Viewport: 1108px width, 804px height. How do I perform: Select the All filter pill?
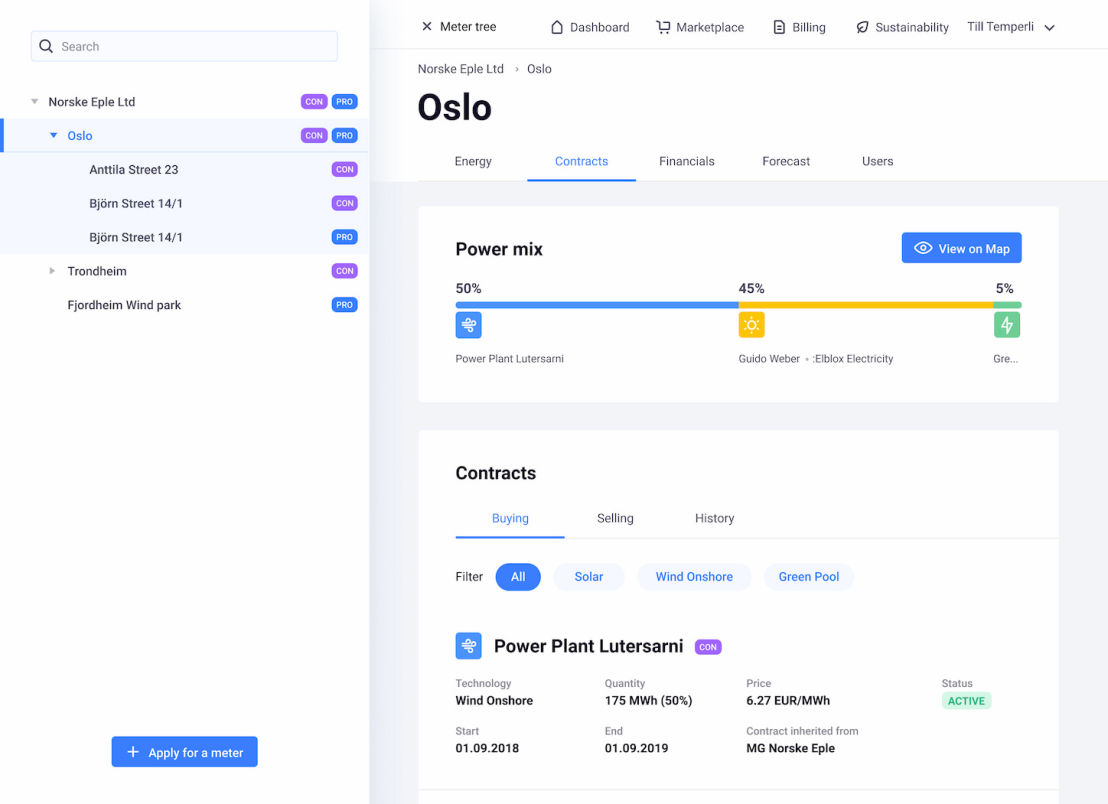518,577
